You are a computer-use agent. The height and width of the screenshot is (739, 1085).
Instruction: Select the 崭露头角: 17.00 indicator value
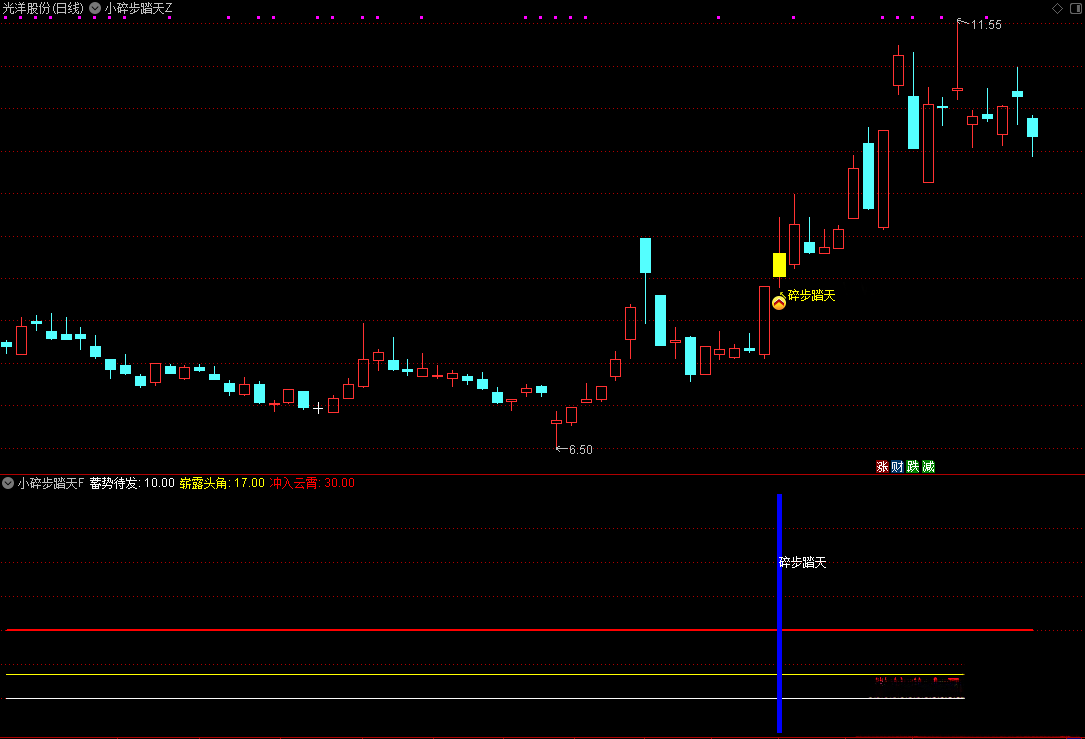tap(222, 483)
